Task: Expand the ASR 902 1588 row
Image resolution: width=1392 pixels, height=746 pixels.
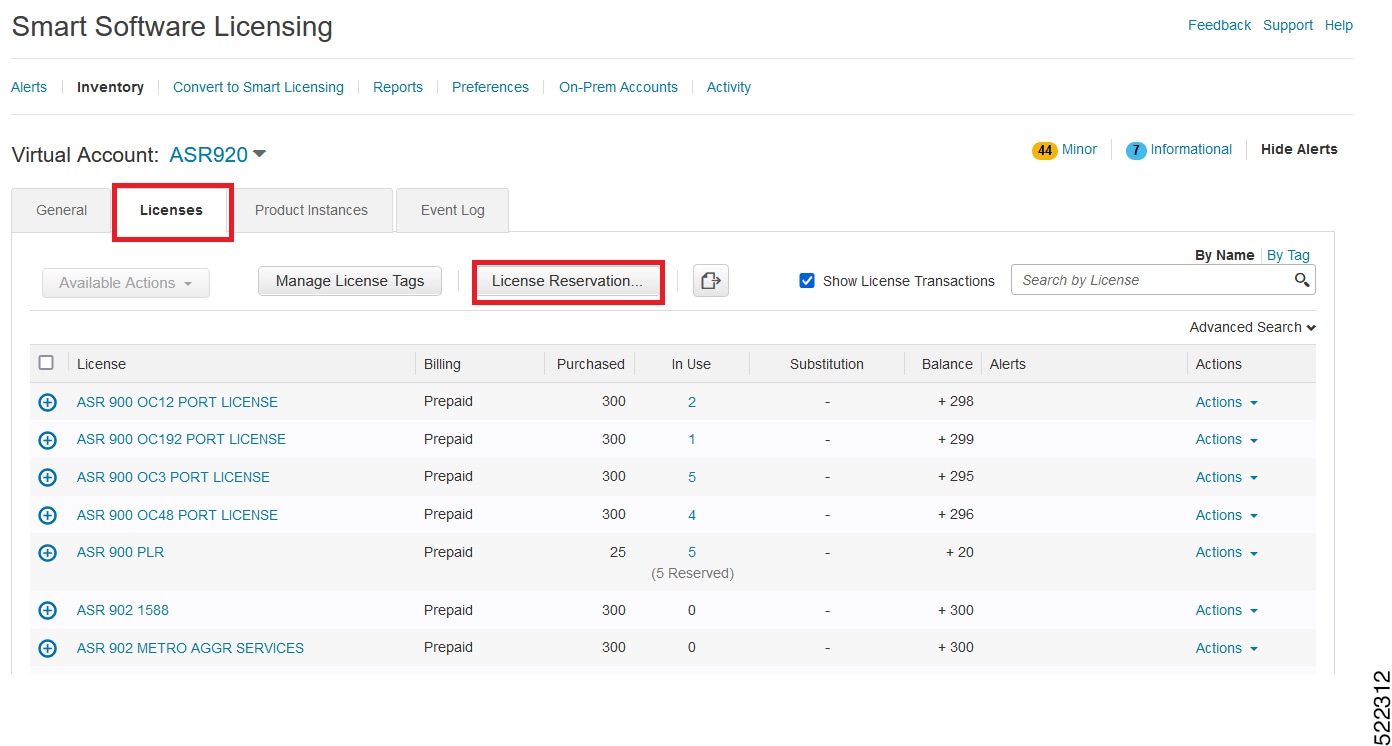Action: pyautogui.click(x=47, y=610)
